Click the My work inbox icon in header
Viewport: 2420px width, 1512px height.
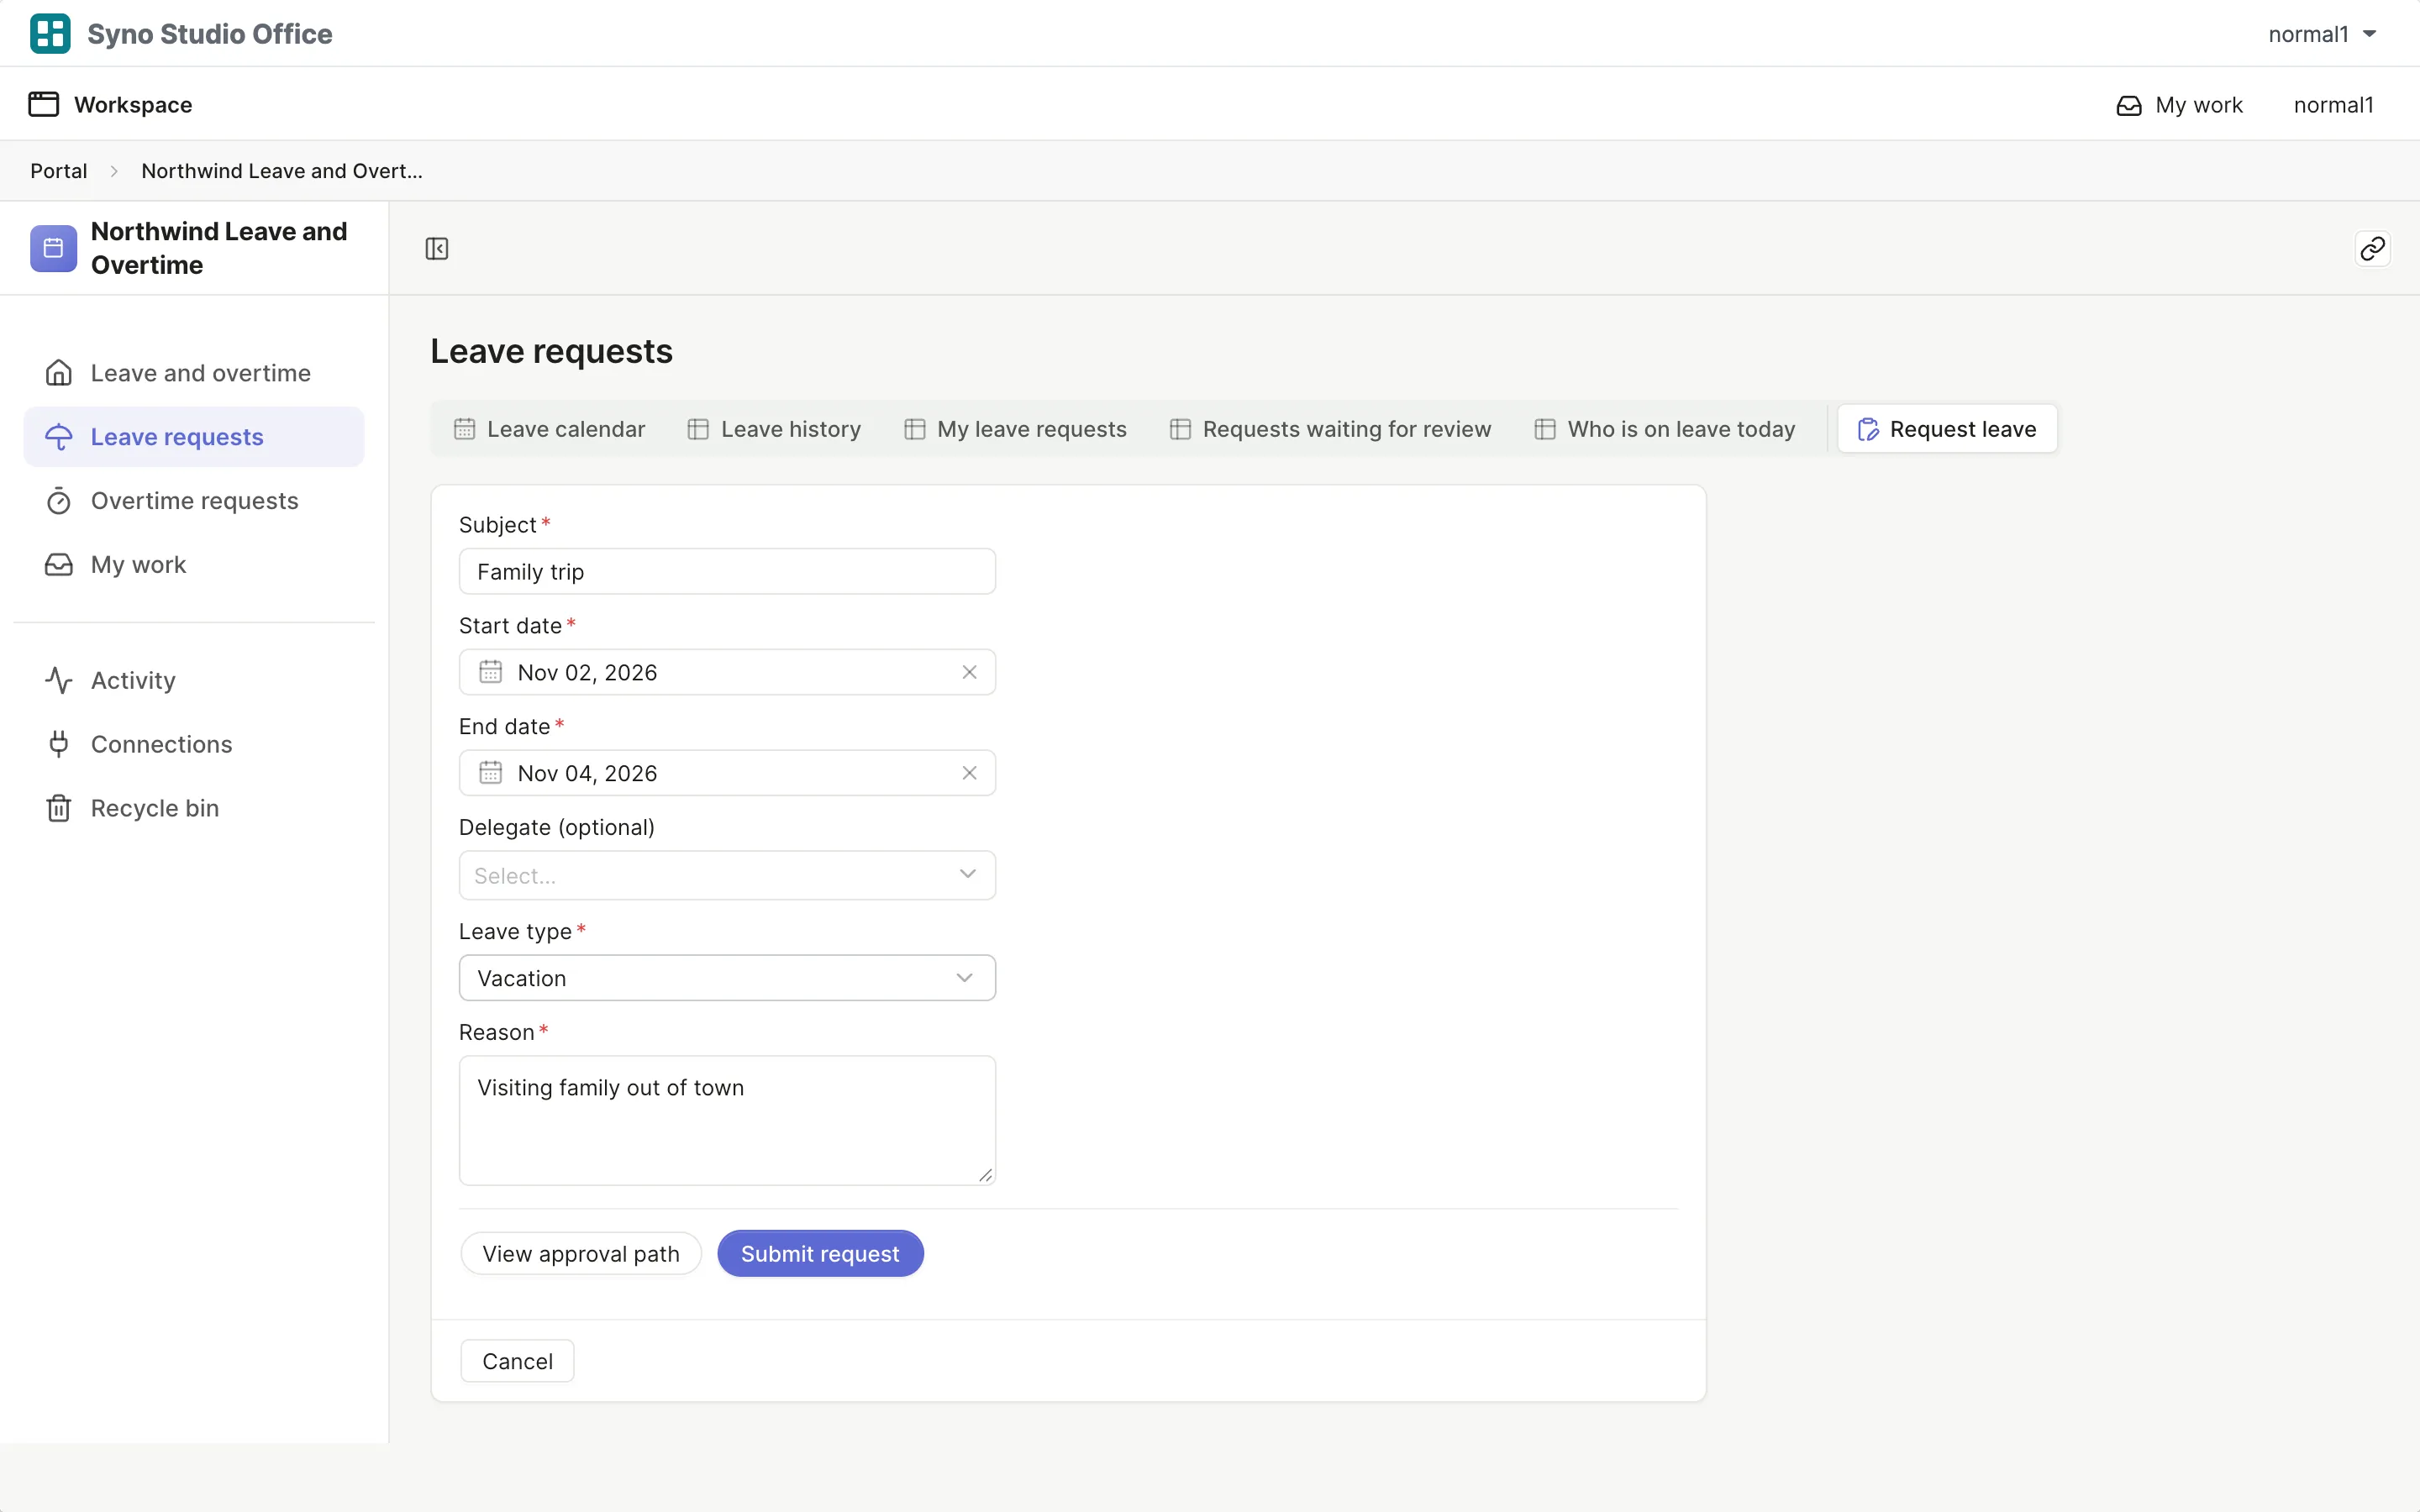tap(2129, 105)
